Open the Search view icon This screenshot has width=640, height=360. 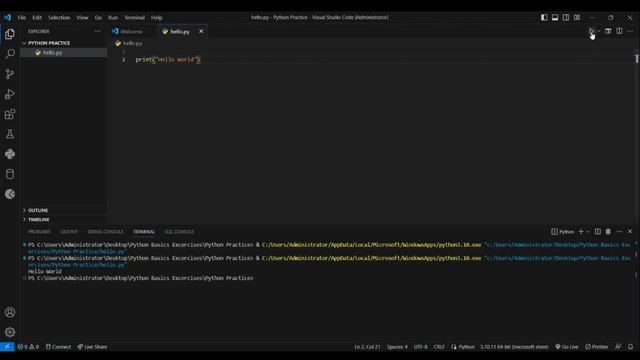pos(10,54)
